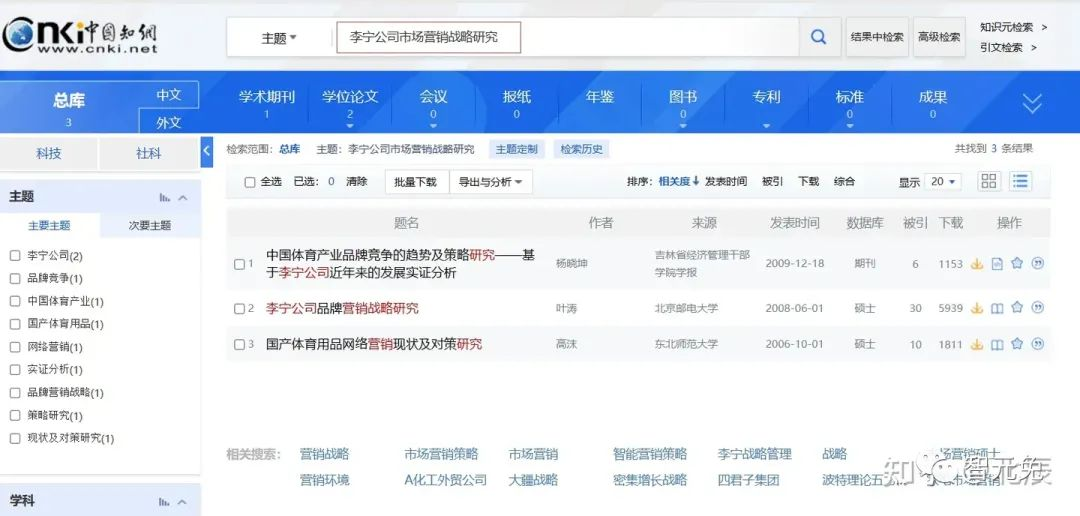Viewport: 1080px width, 516px height.
Task: Select the checkbox for result 3
Action: click(239, 344)
